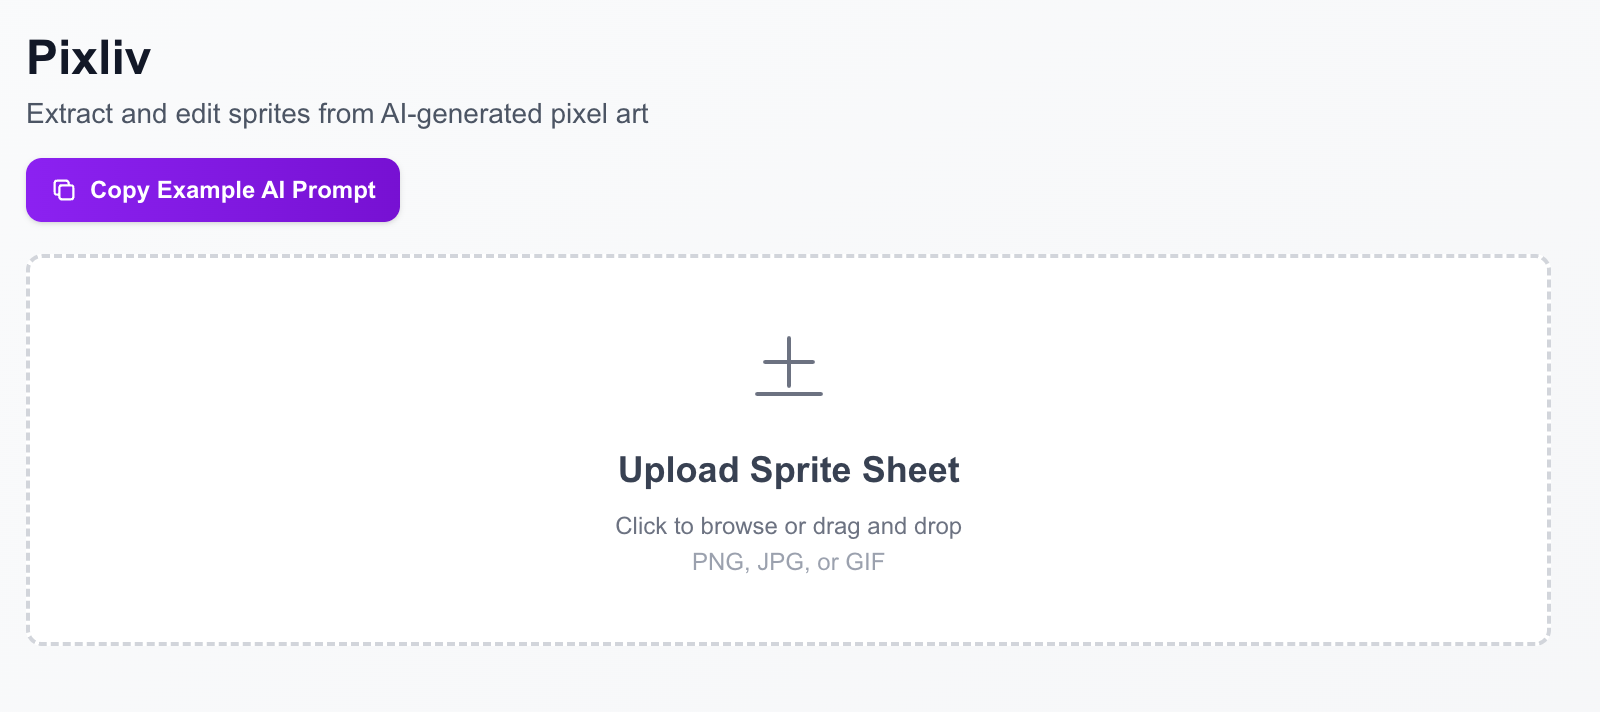Click the "GIF" format label
1600x712 pixels.
(865, 562)
